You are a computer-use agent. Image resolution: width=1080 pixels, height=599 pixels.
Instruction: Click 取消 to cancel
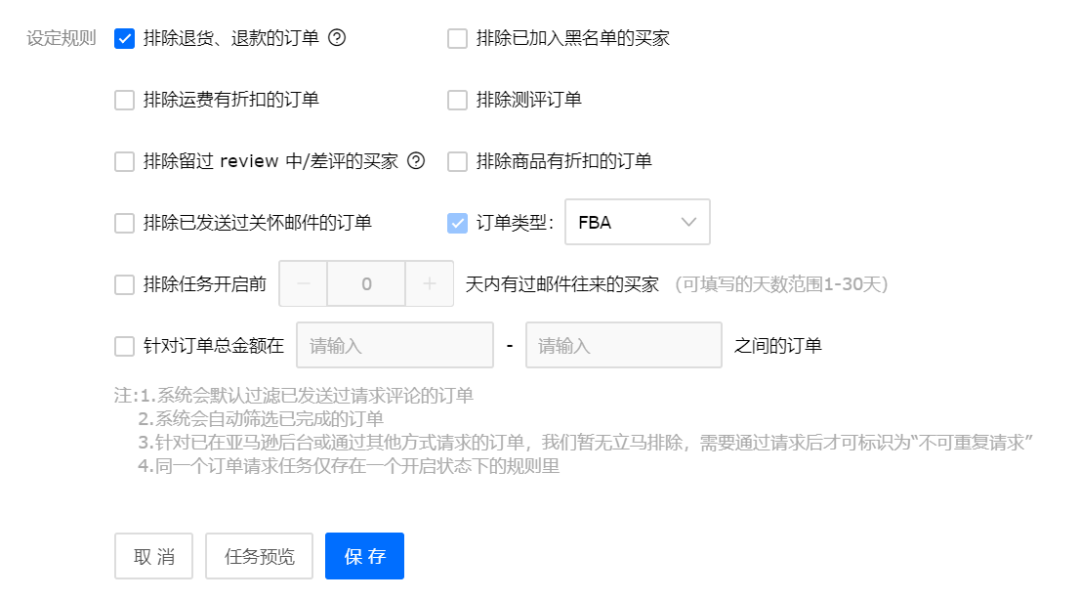click(x=153, y=556)
